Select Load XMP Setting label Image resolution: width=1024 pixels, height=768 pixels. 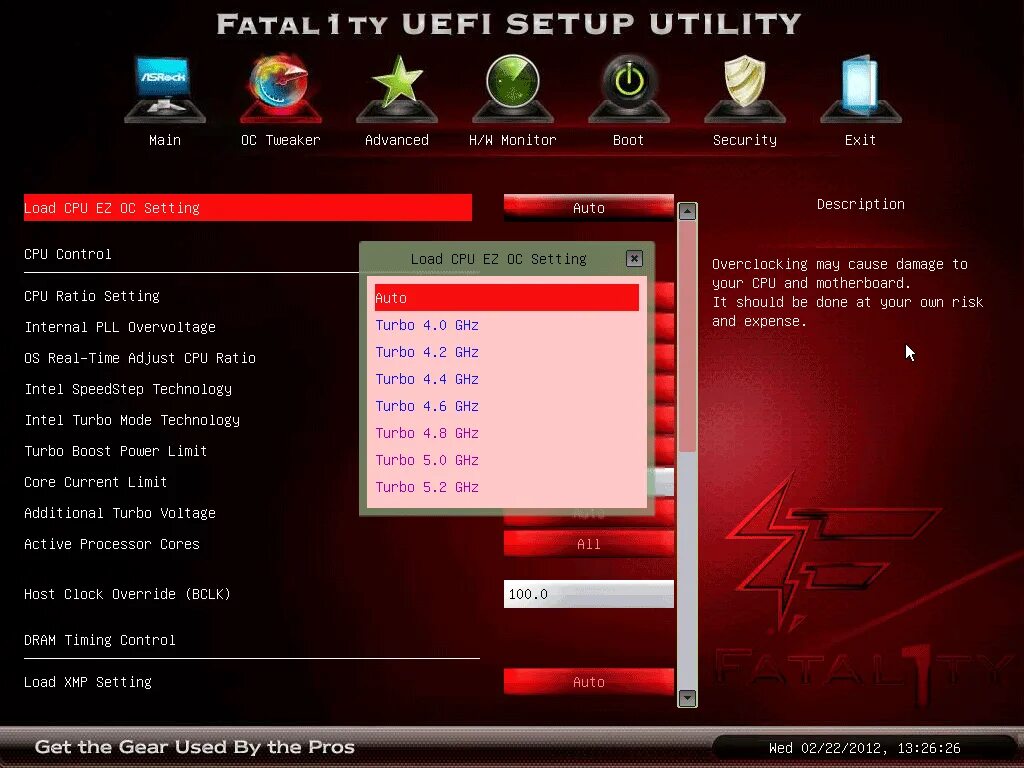[x=88, y=682]
